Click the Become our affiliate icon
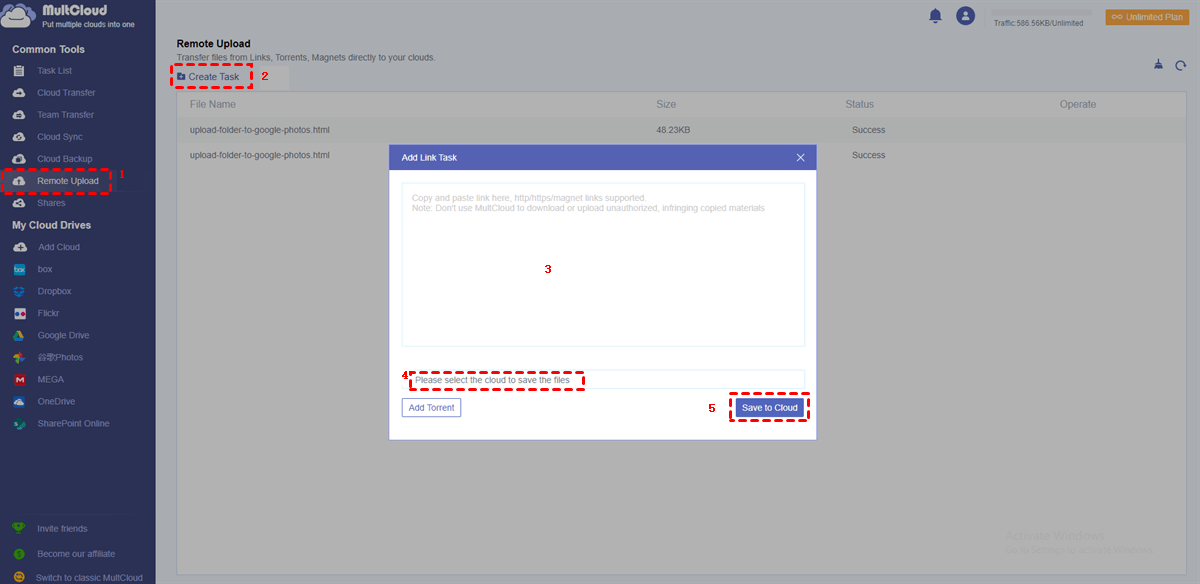 click(19, 553)
